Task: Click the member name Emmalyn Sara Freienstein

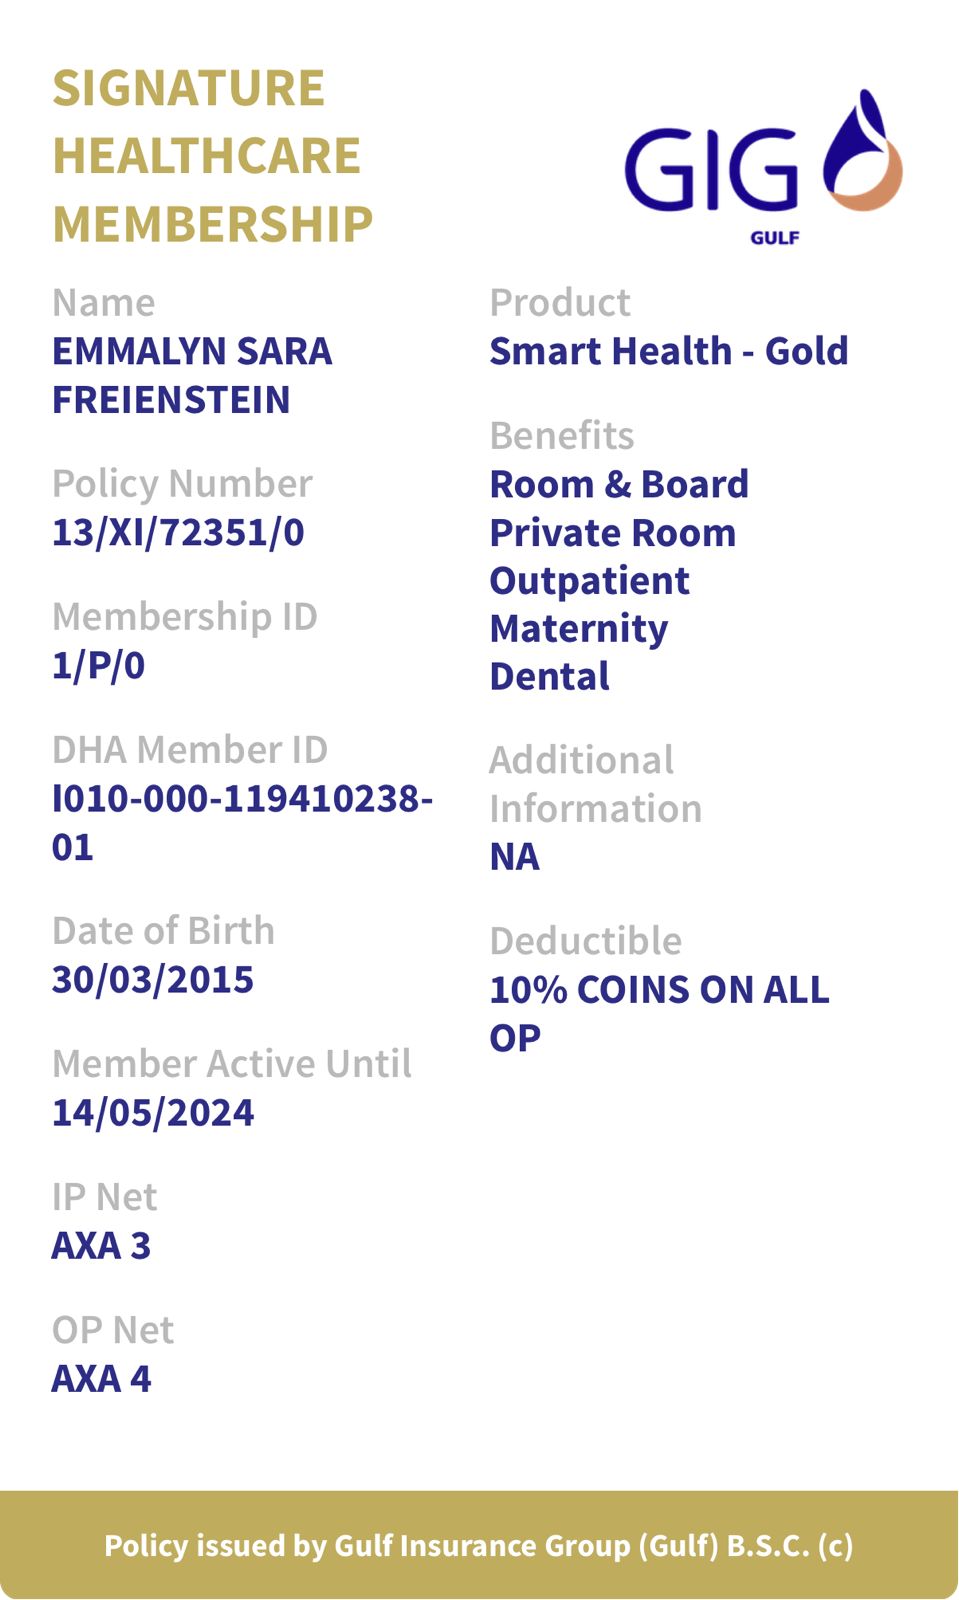Action: coord(192,375)
